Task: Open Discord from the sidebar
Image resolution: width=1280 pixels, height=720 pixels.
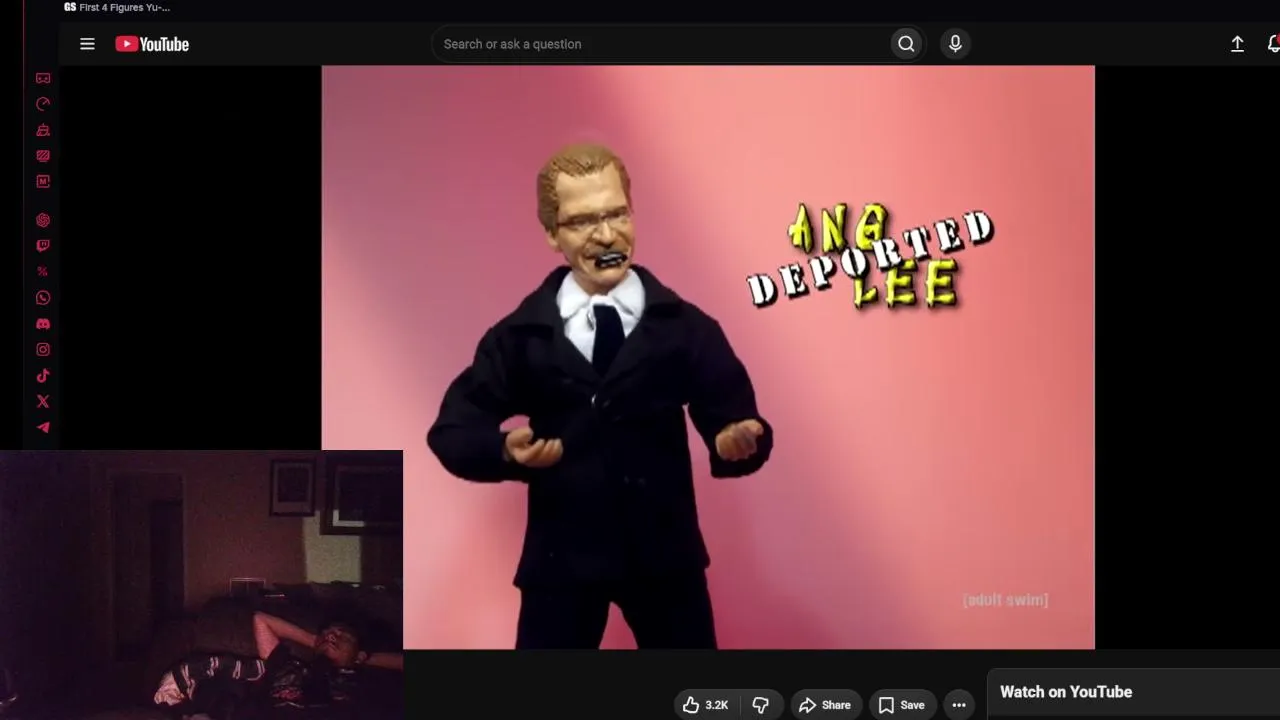Action: 43,324
